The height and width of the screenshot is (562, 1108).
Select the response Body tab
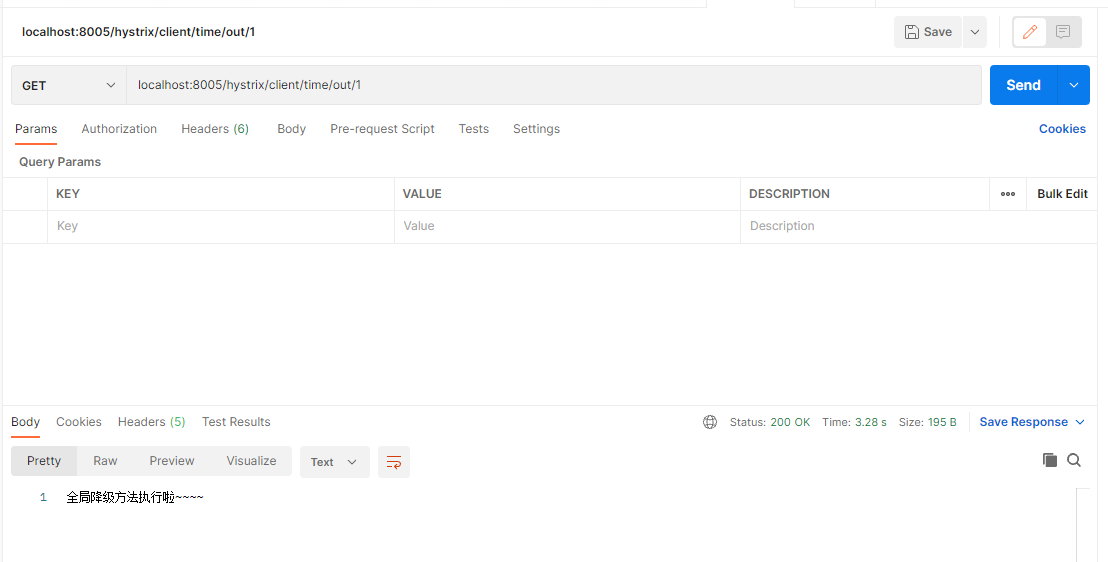pyautogui.click(x=25, y=422)
